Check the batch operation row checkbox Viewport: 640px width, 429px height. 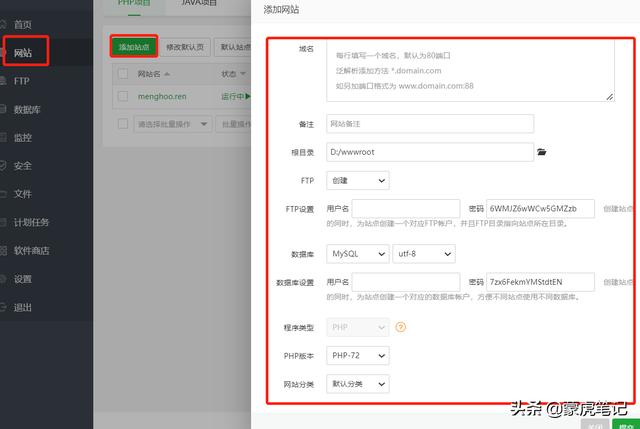coord(123,124)
